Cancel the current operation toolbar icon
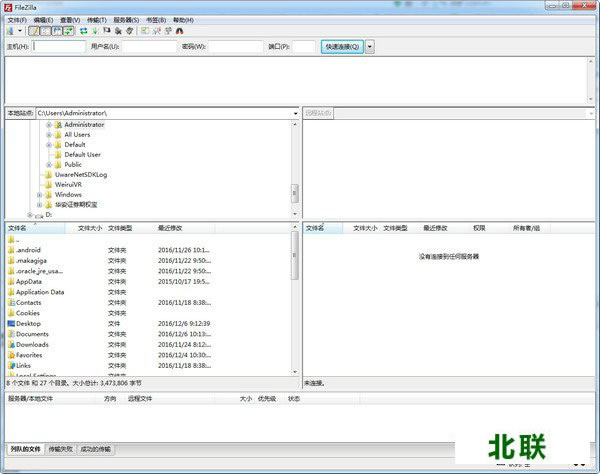 pyautogui.click(x=107, y=31)
